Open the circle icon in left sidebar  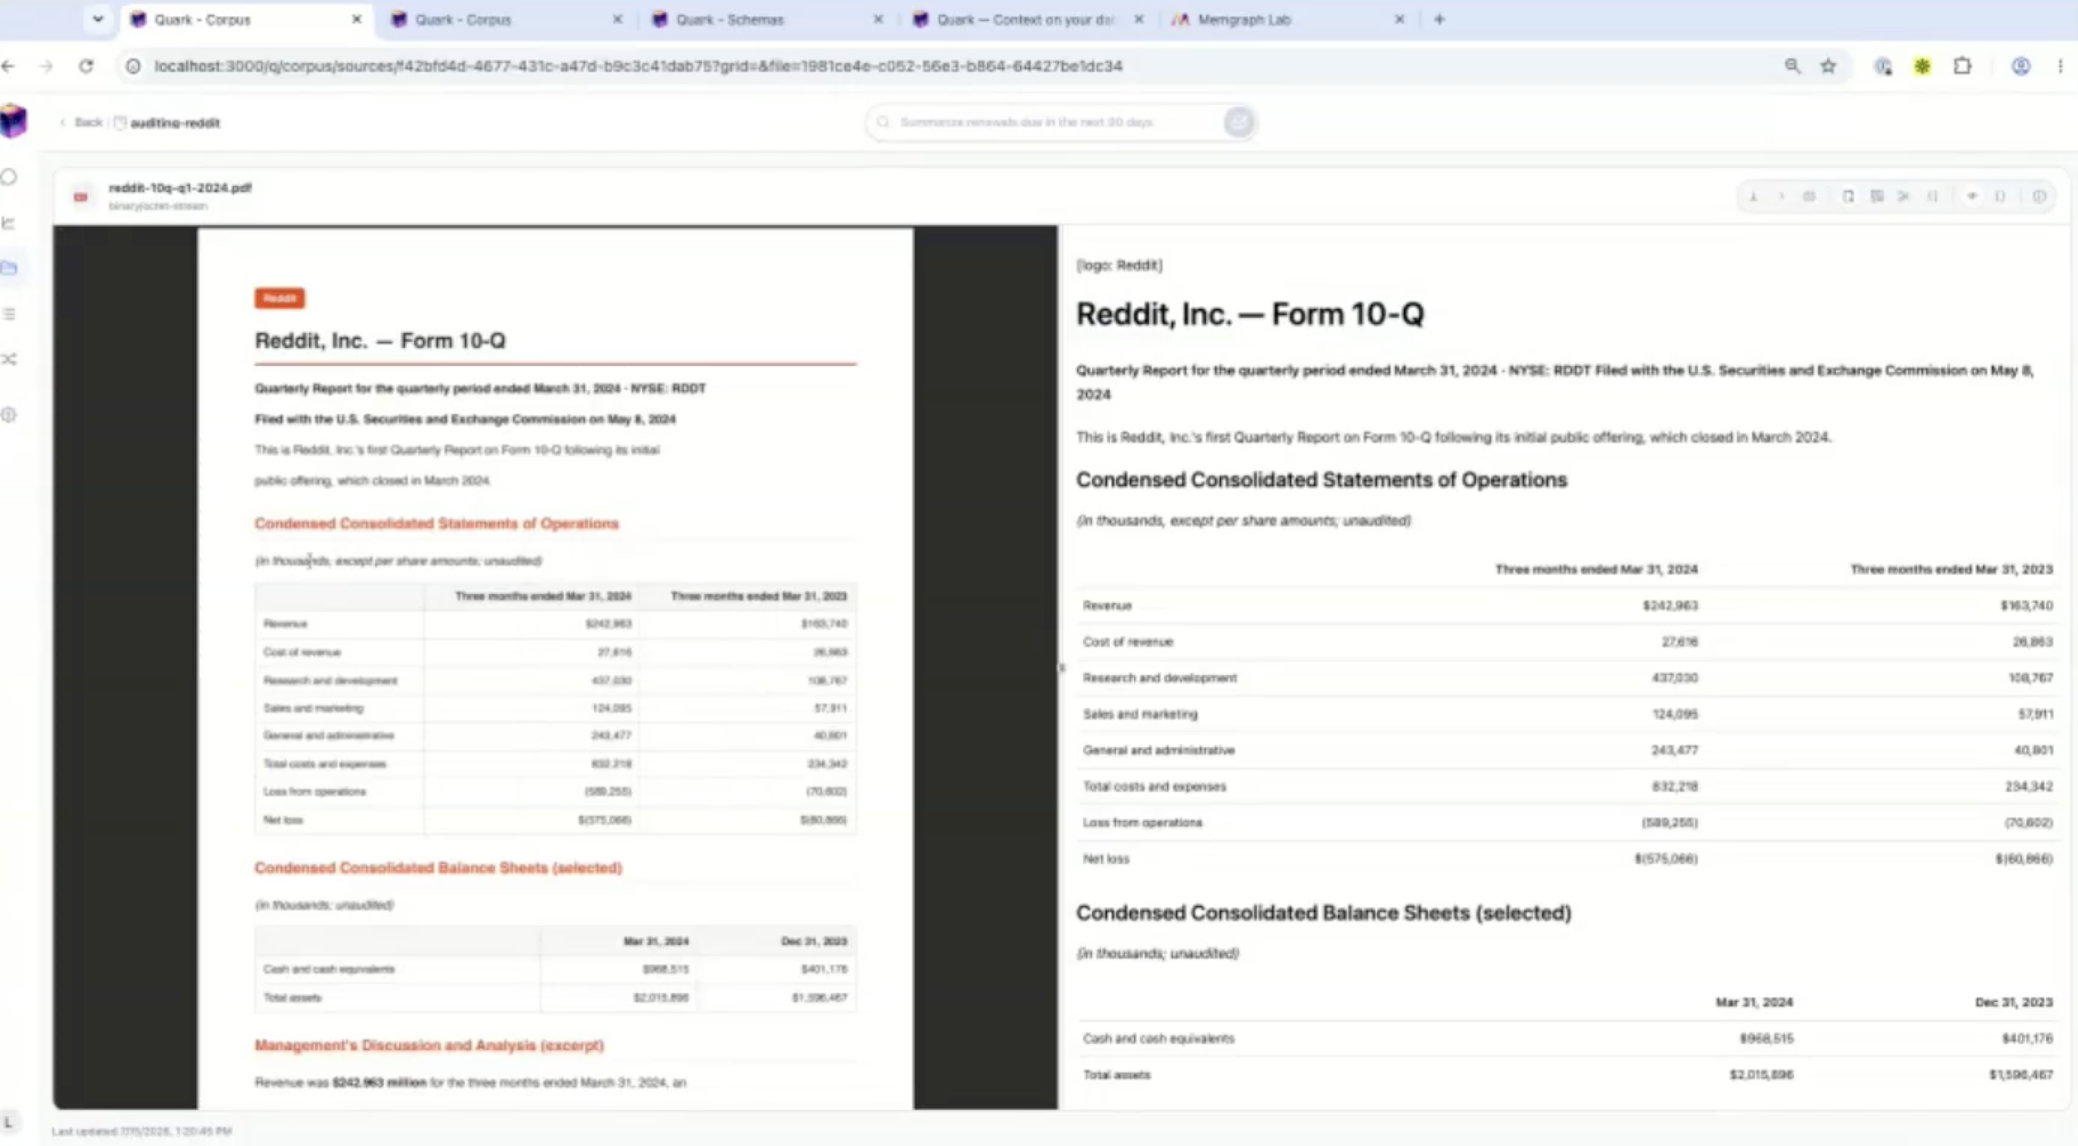(x=9, y=177)
